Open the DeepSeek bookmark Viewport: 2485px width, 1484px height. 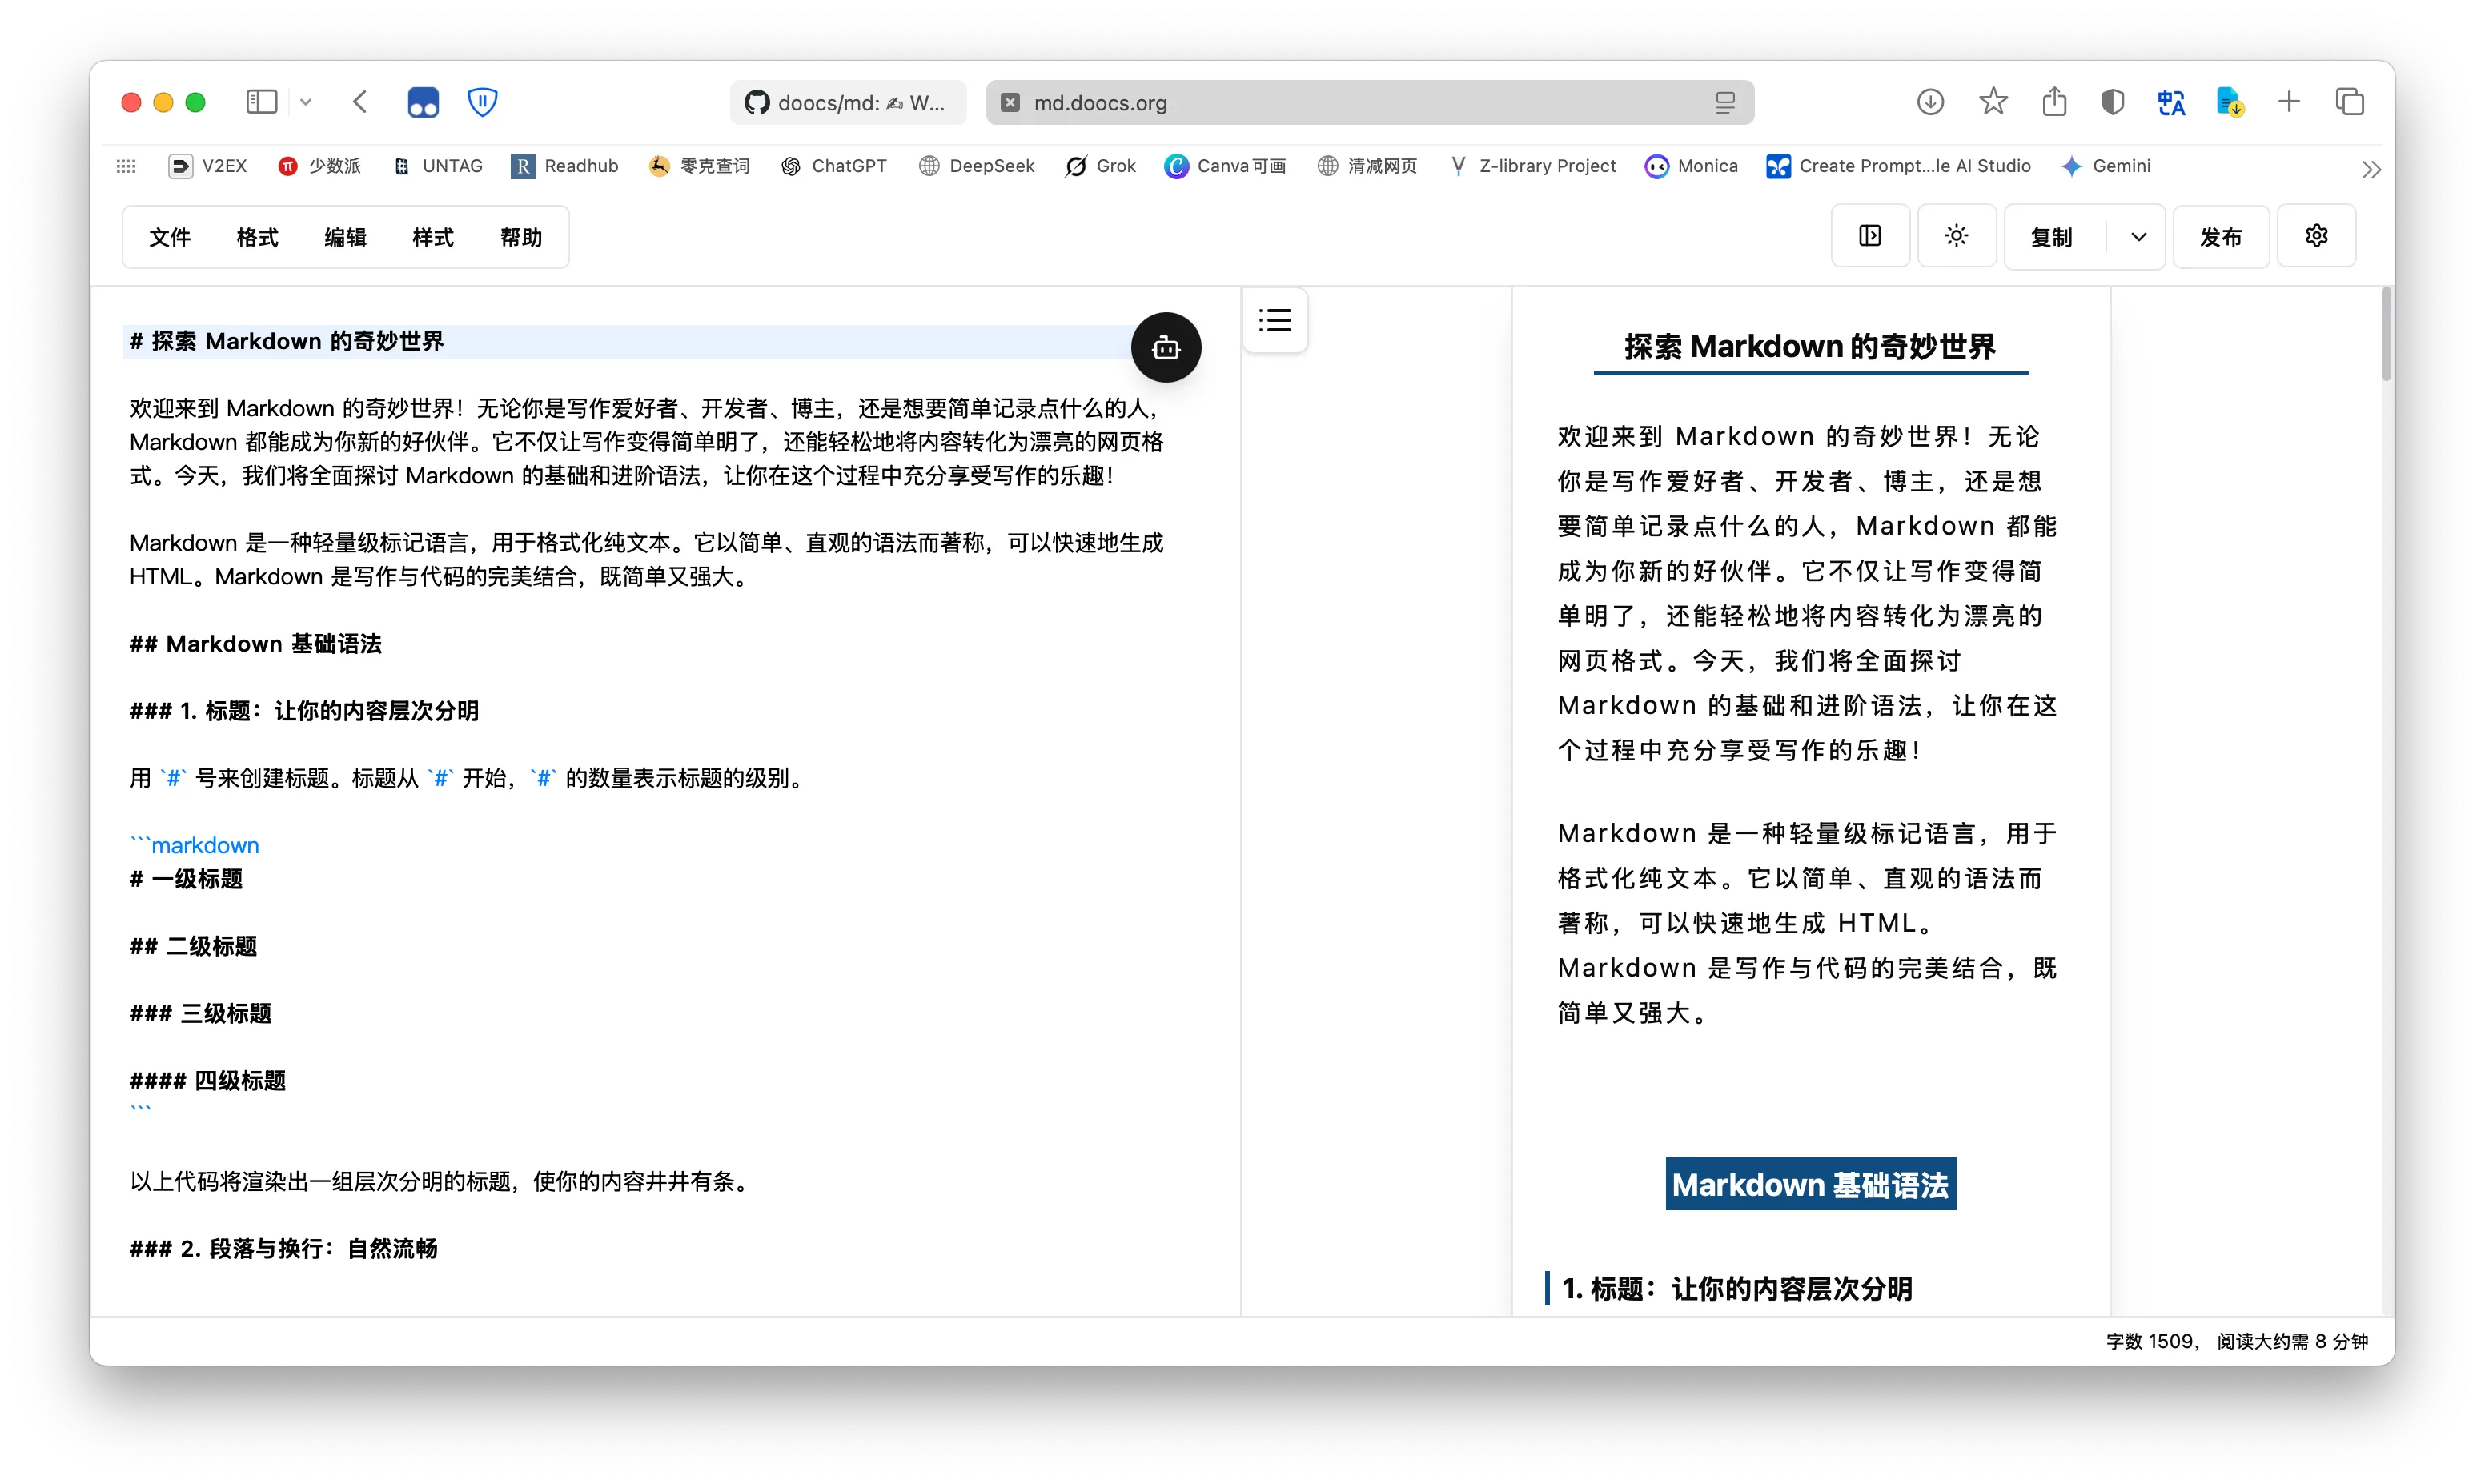[976, 166]
